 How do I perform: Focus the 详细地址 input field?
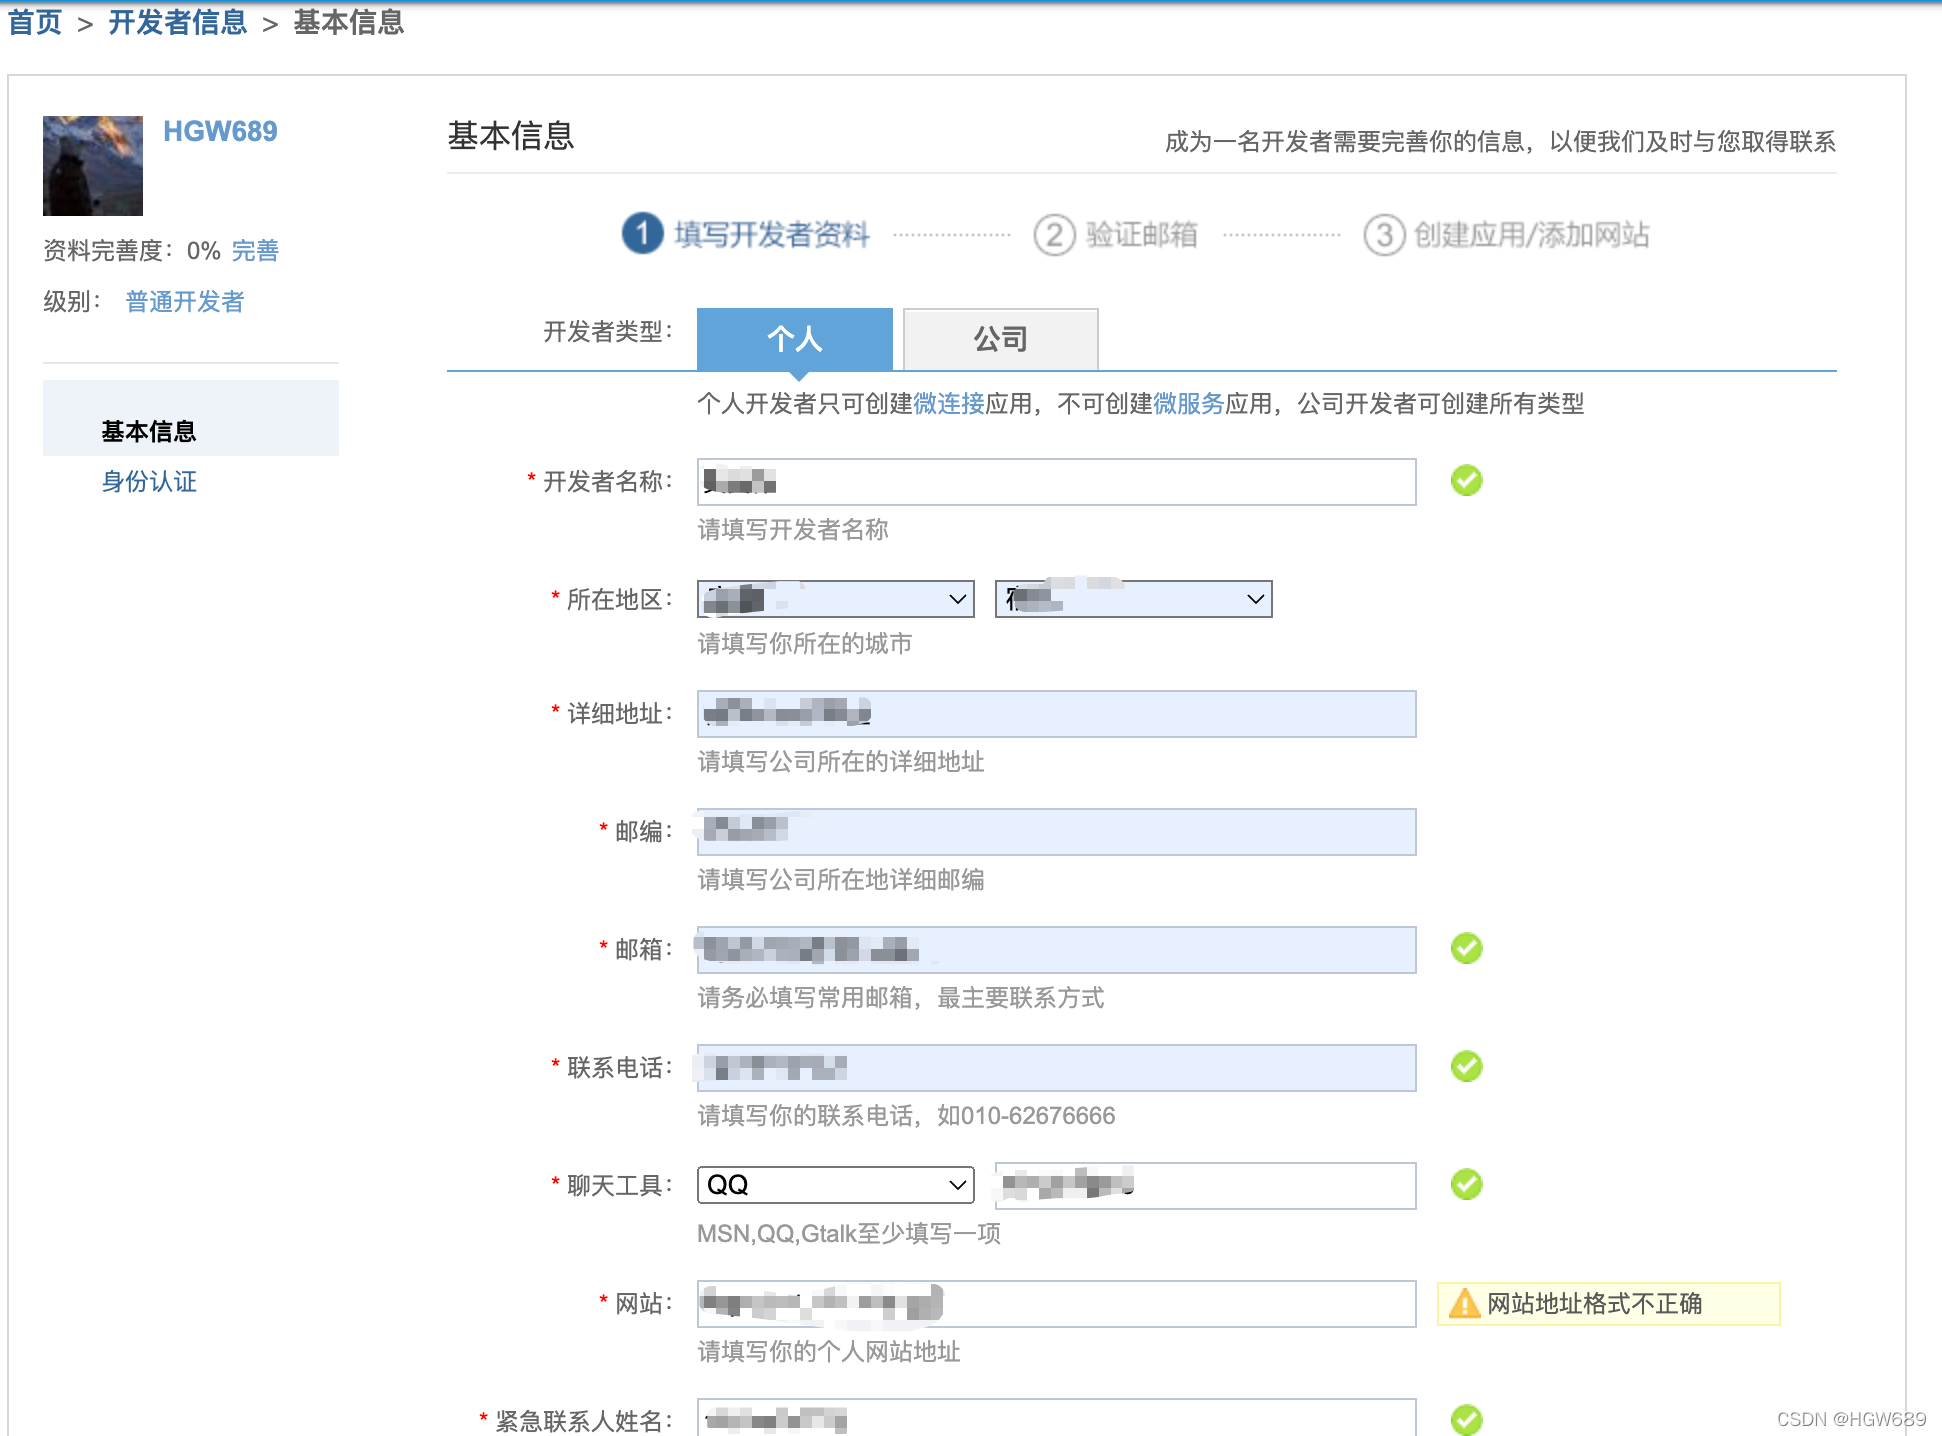[x=1057, y=714]
